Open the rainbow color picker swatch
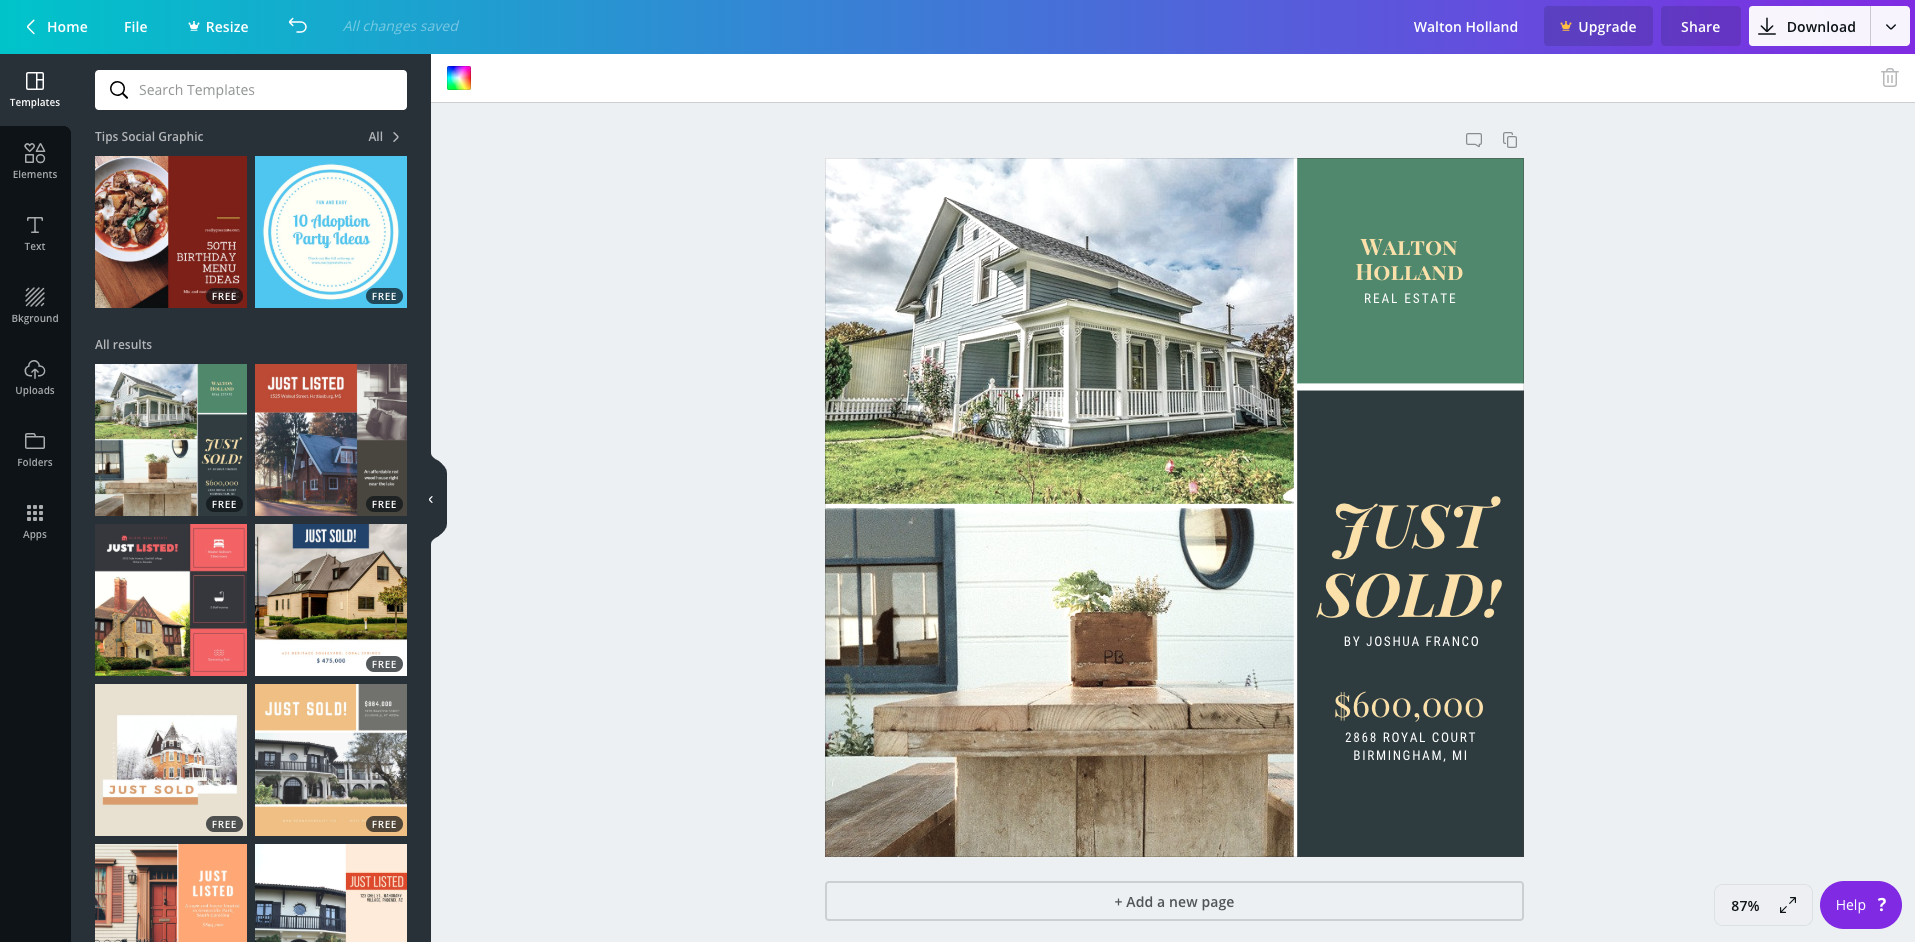This screenshot has width=1915, height=942. [x=459, y=78]
